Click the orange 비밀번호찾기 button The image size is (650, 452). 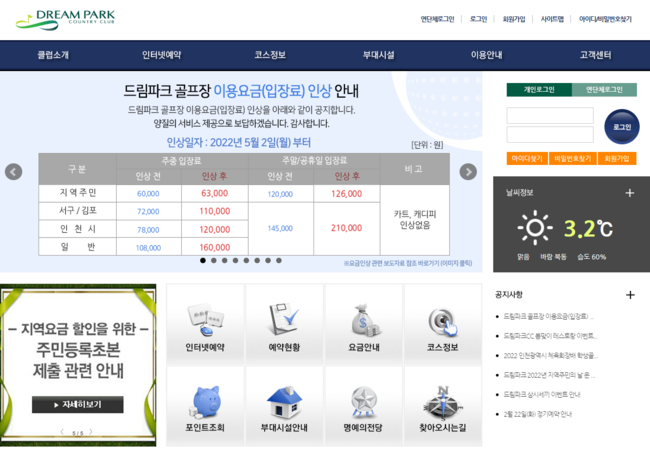[572, 158]
